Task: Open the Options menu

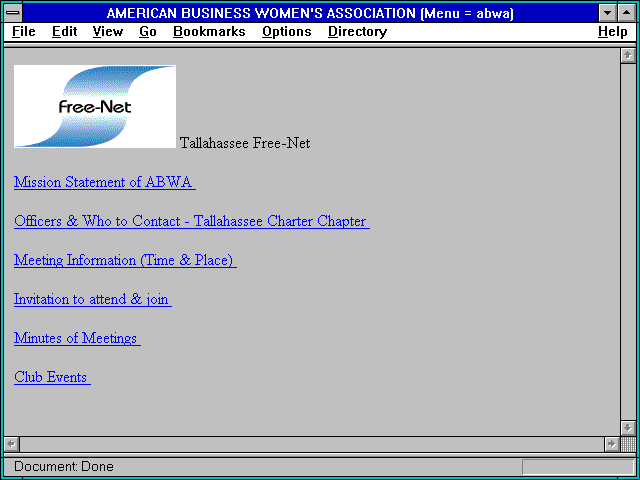Action: 287,32
